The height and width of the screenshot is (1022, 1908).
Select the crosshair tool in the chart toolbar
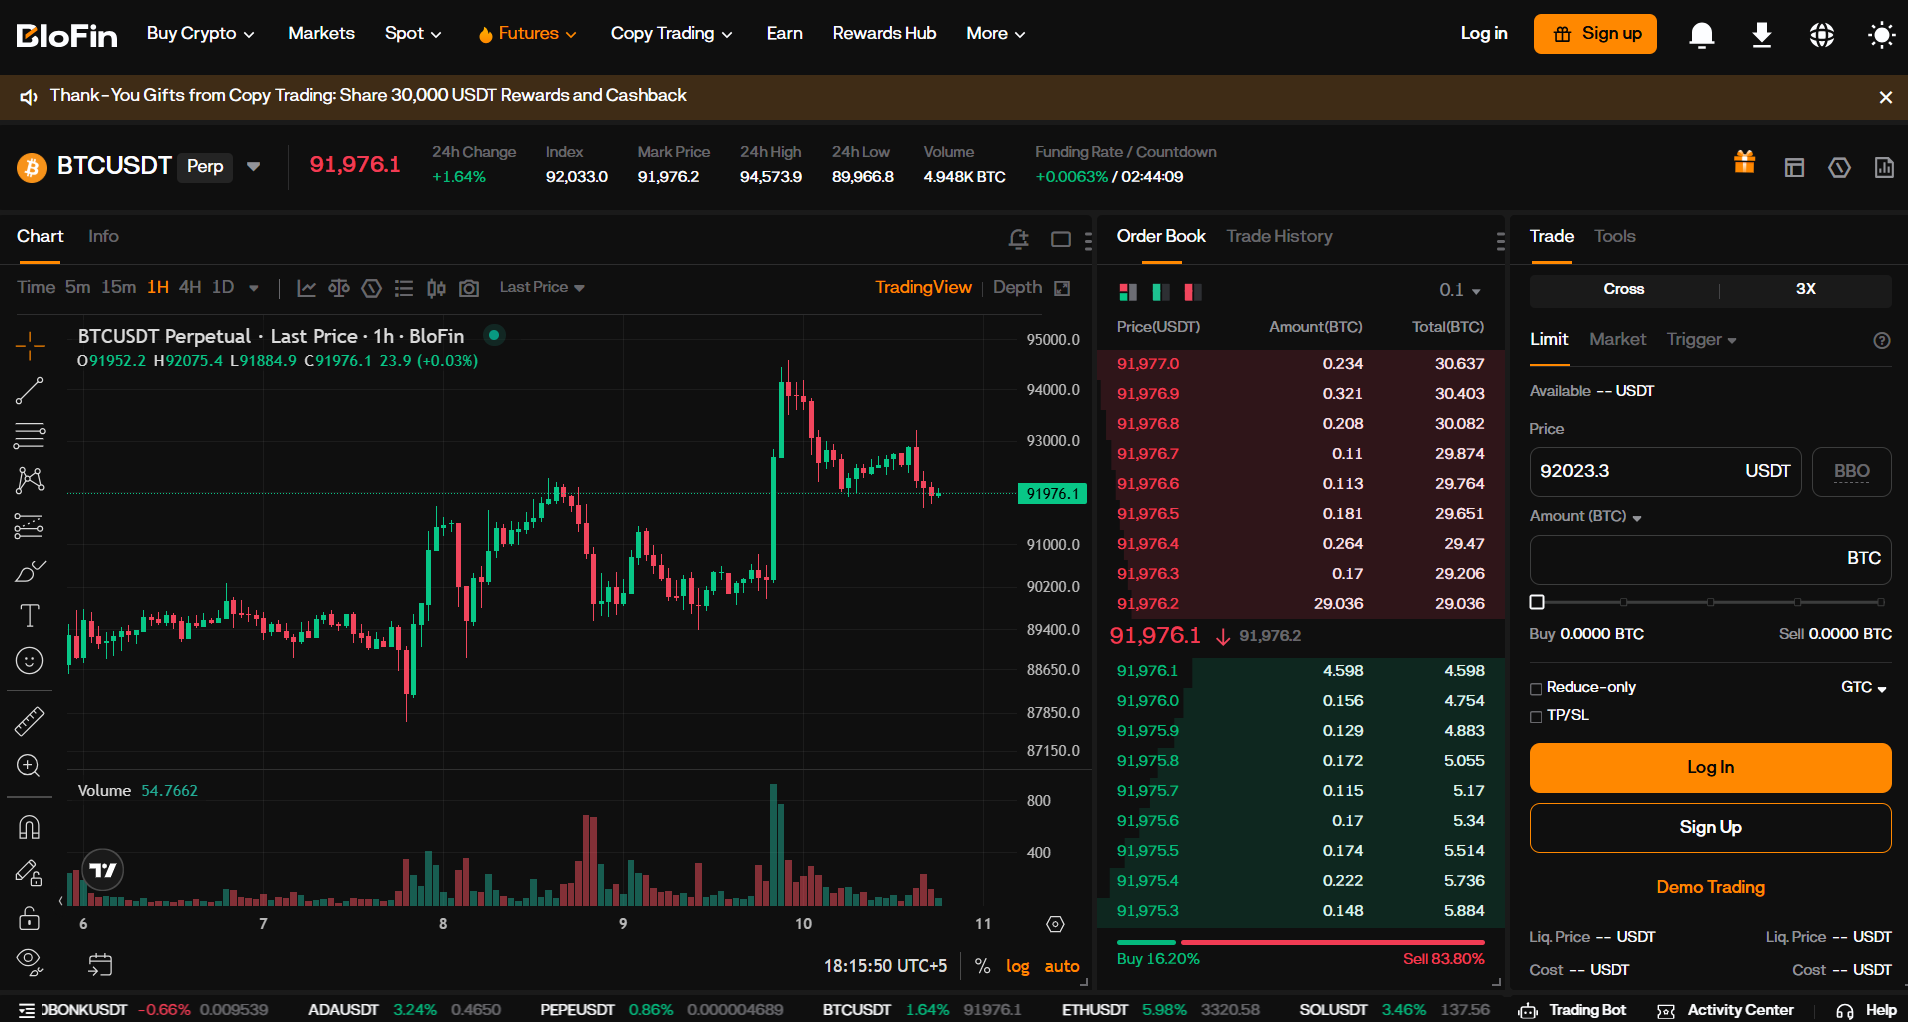[x=30, y=345]
